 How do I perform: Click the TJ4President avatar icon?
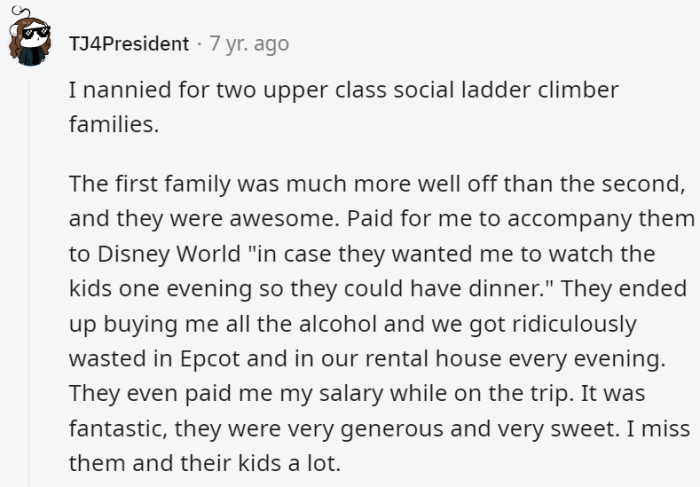pyautogui.click(x=30, y=42)
